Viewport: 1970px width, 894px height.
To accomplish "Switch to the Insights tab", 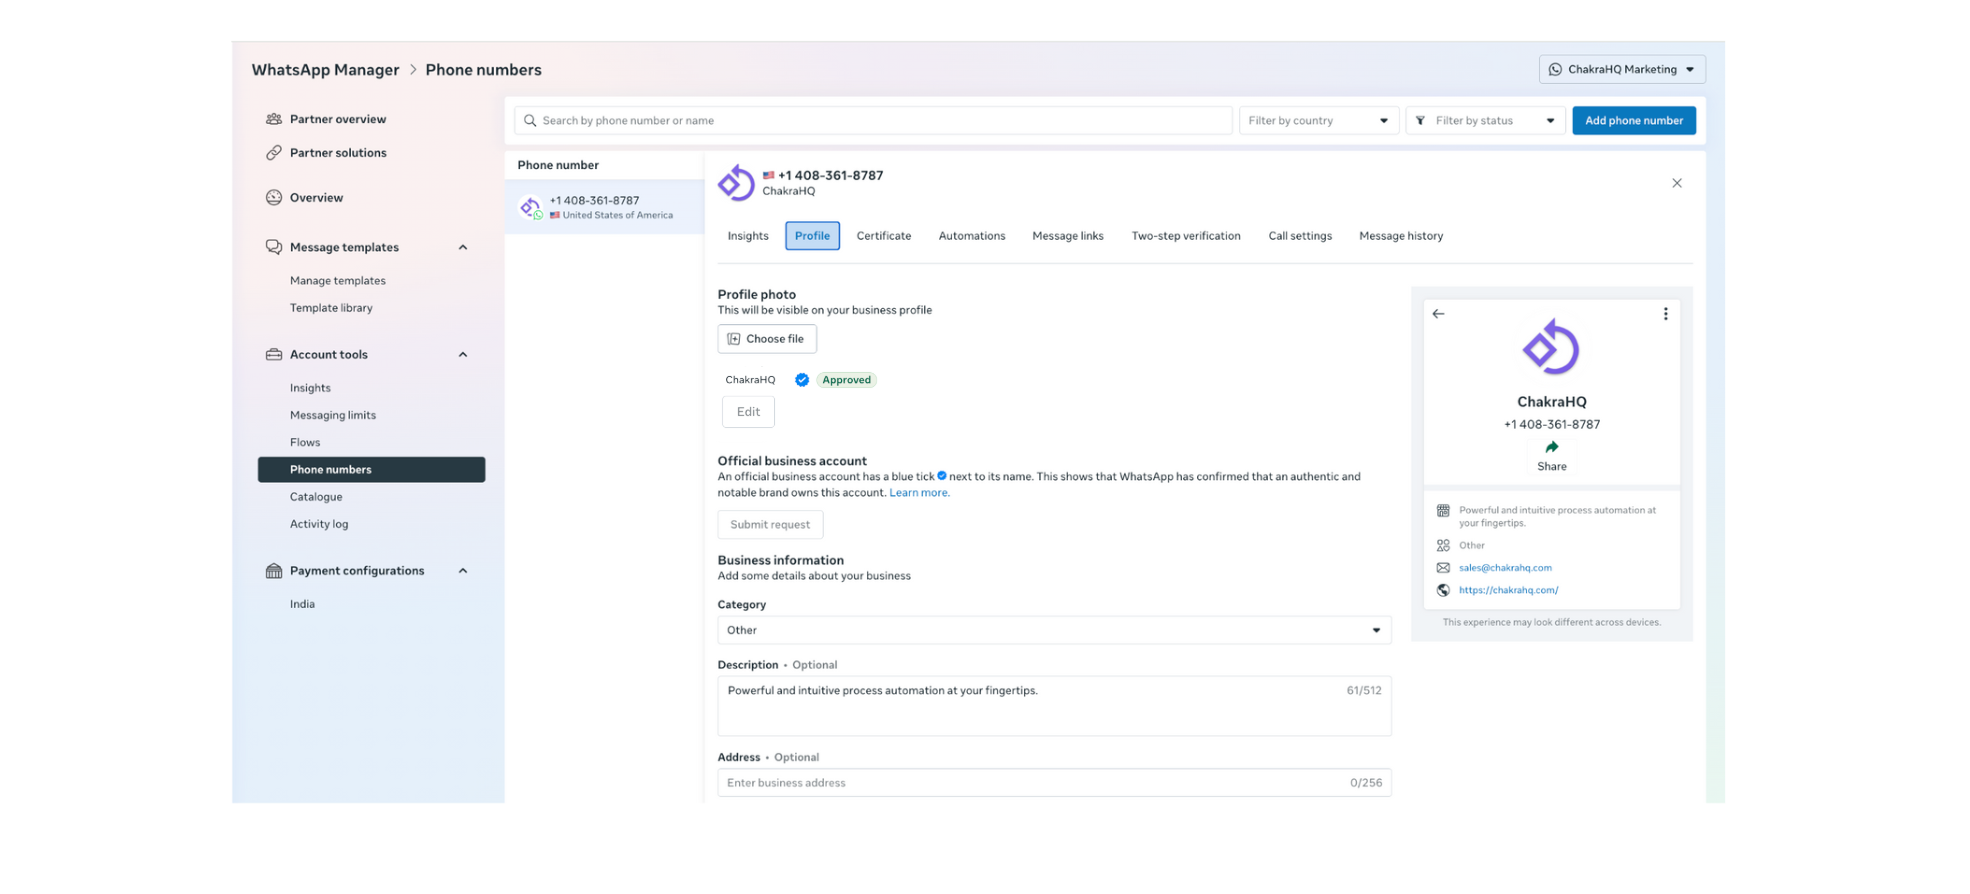I will (748, 236).
